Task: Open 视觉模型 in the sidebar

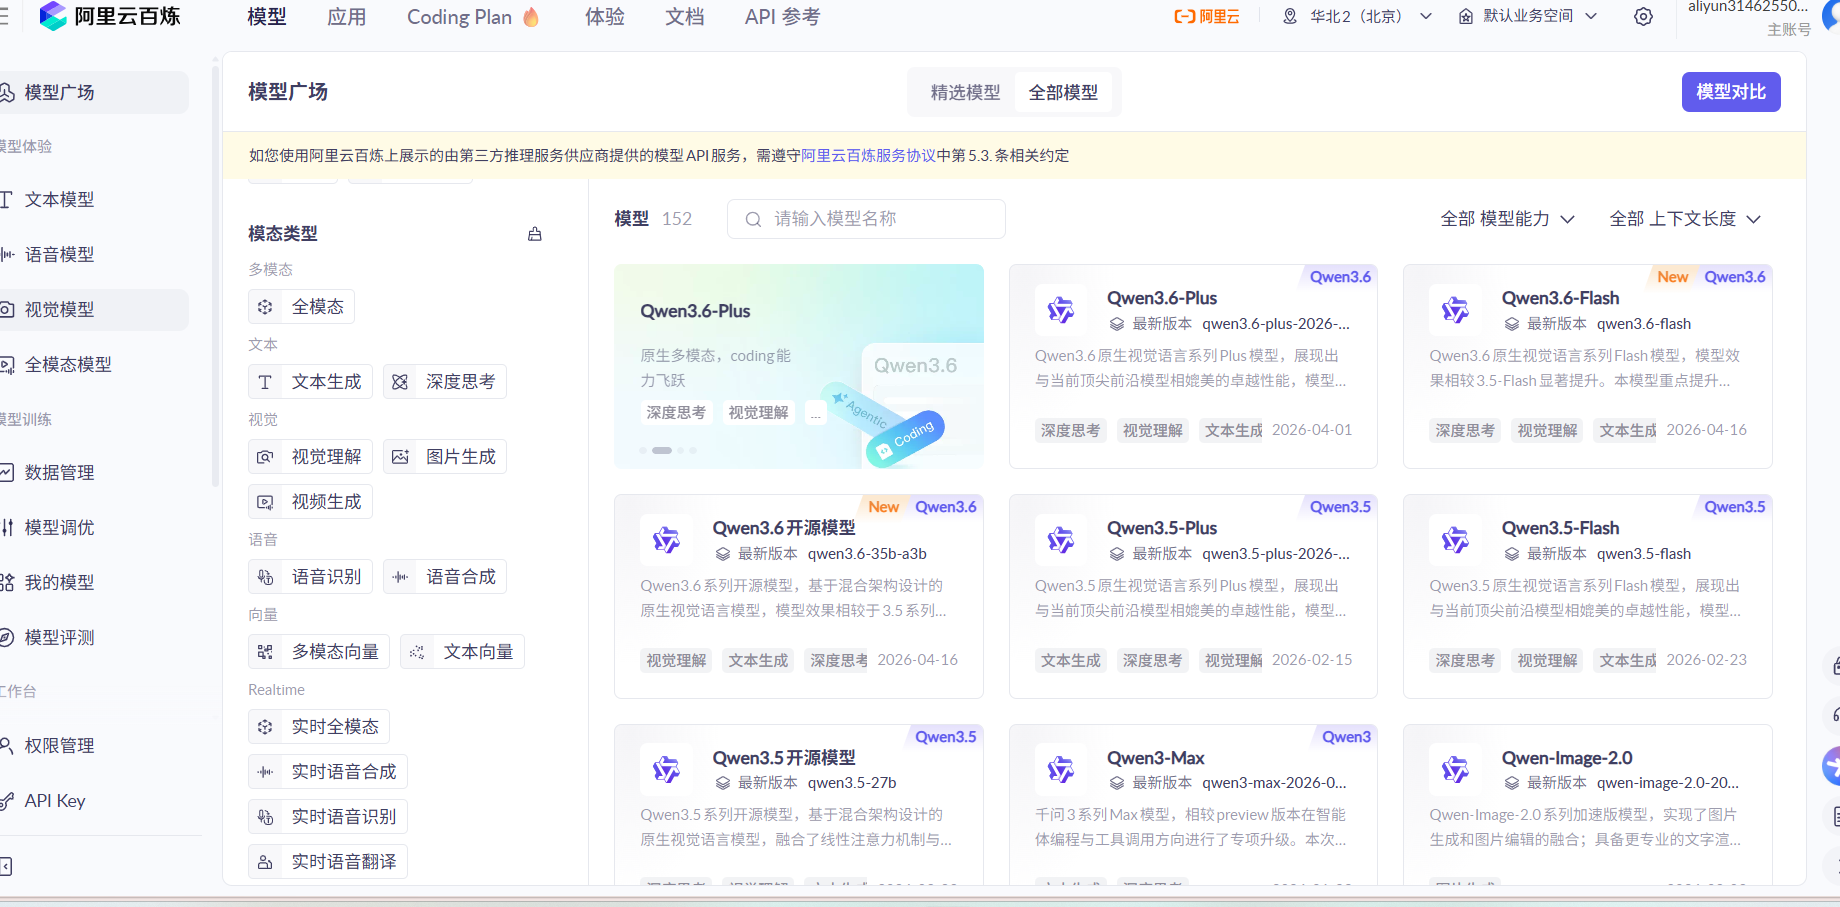Action: coord(92,310)
